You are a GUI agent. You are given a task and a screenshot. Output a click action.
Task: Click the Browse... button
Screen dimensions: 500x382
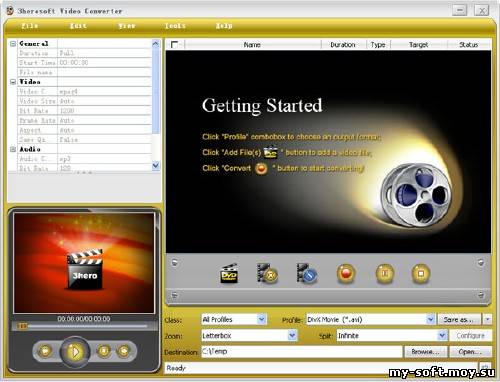(425, 352)
